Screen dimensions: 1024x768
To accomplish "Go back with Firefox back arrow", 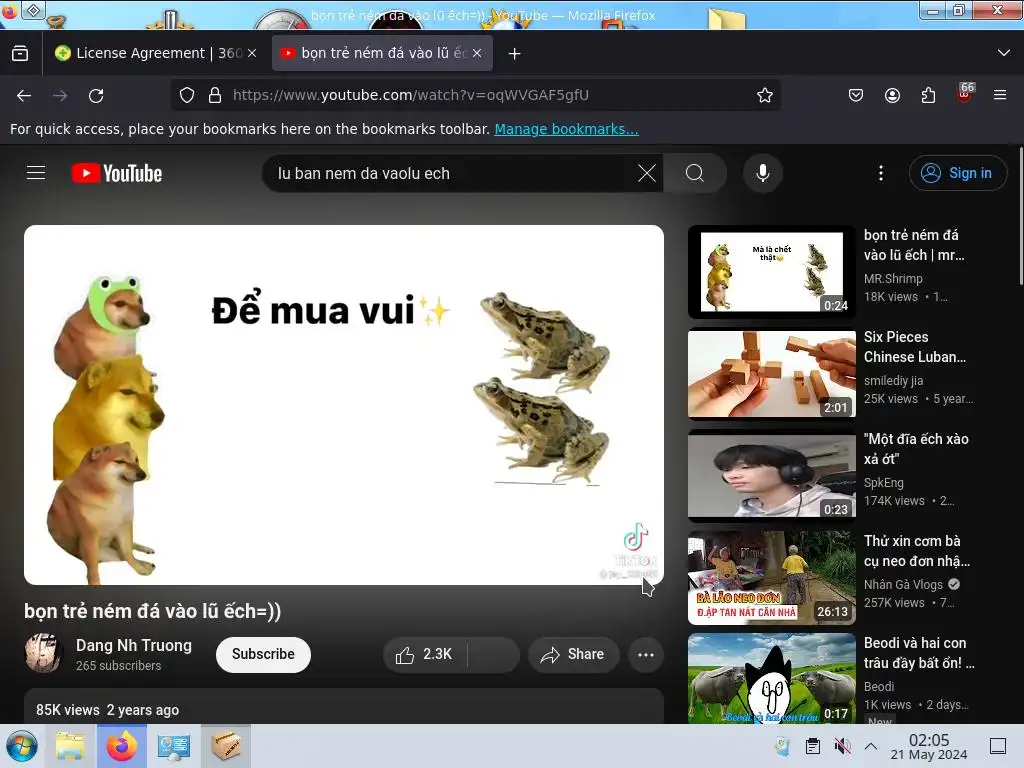I will click(x=24, y=95).
